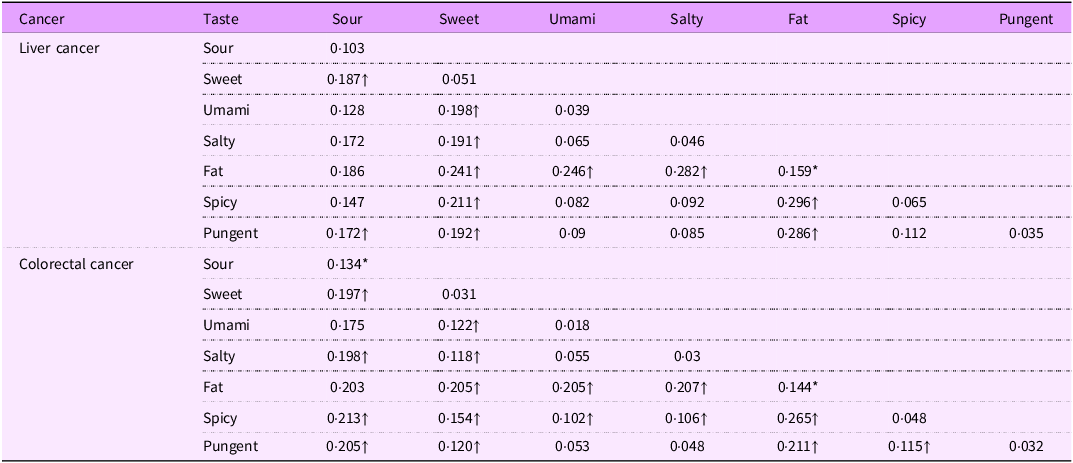The image size is (1073, 463).
Task: Click the 0·265↑ value cell
Action: 799,416
